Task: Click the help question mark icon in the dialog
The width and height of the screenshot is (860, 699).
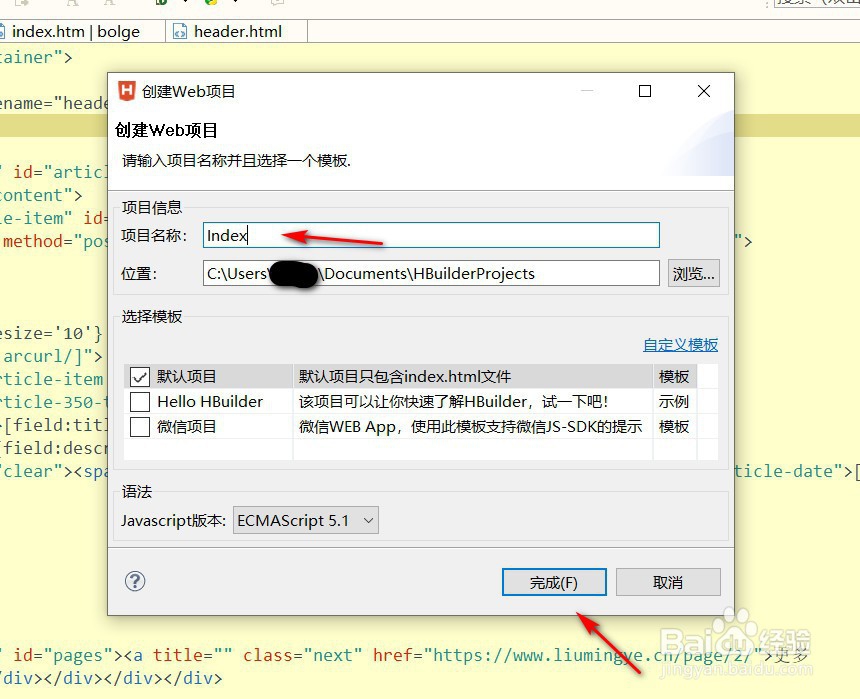Action: point(135,581)
